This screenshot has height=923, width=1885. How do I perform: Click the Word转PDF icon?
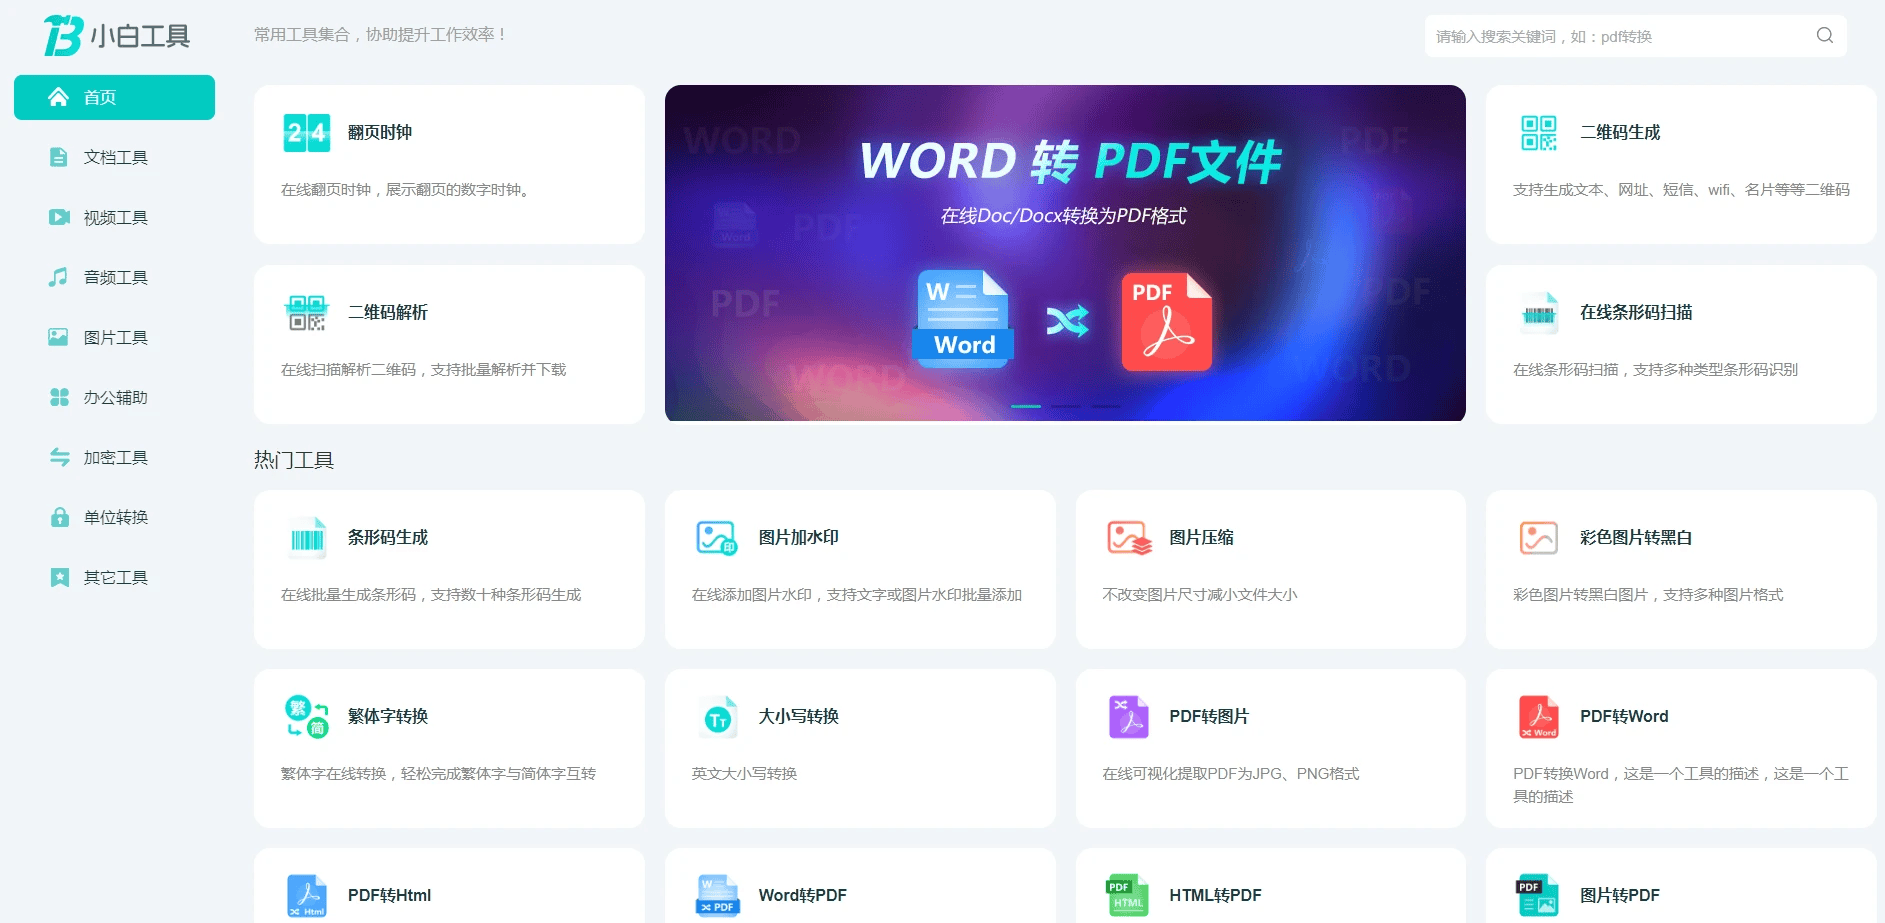coord(718,896)
